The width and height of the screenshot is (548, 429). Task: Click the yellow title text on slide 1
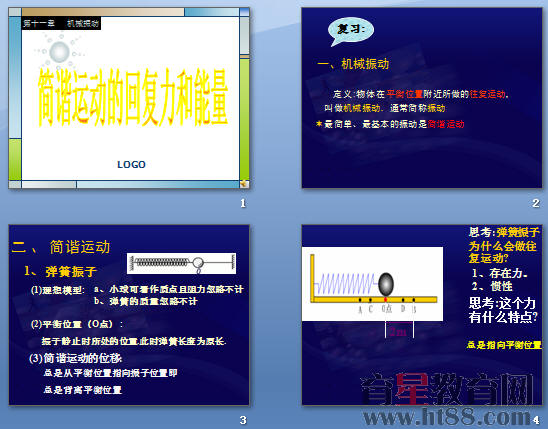coord(133,97)
